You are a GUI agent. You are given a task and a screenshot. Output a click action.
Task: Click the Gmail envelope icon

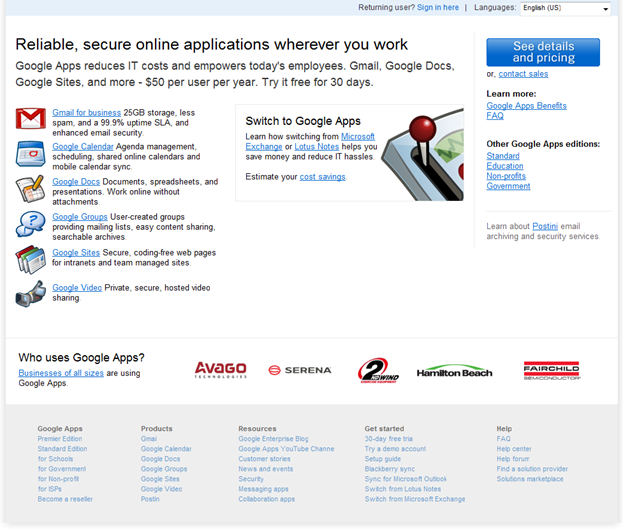coord(31,118)
